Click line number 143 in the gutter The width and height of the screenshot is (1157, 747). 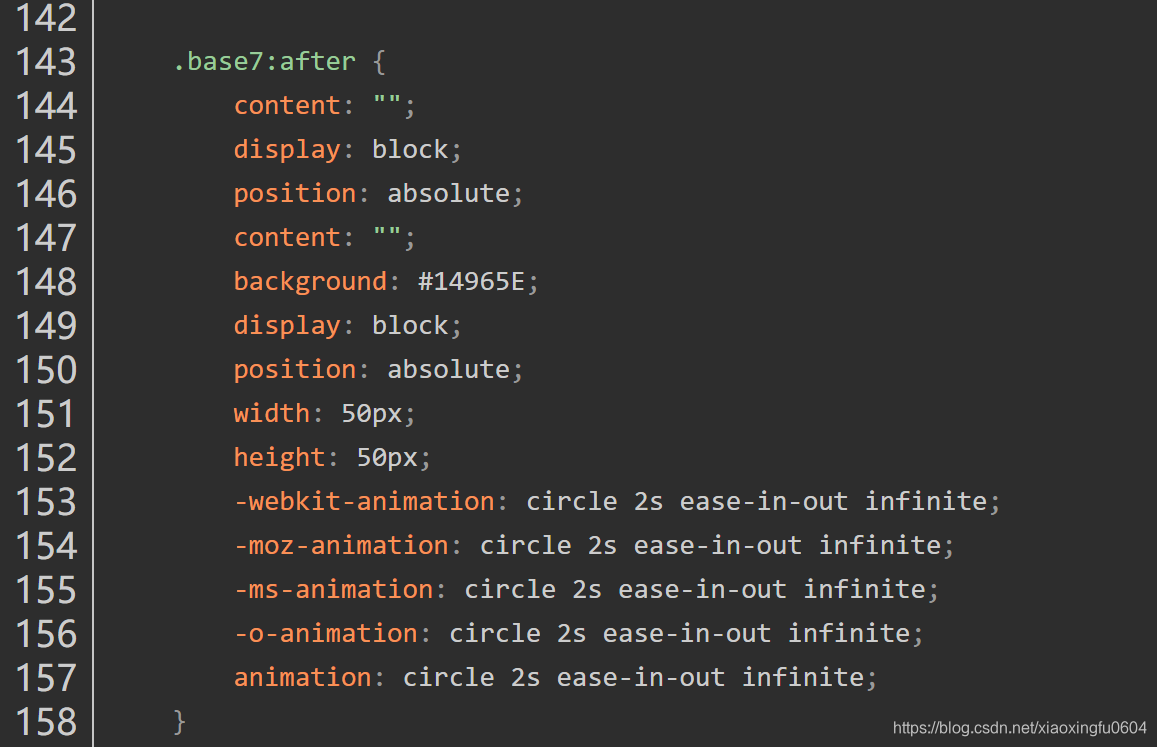pos(46,62)
